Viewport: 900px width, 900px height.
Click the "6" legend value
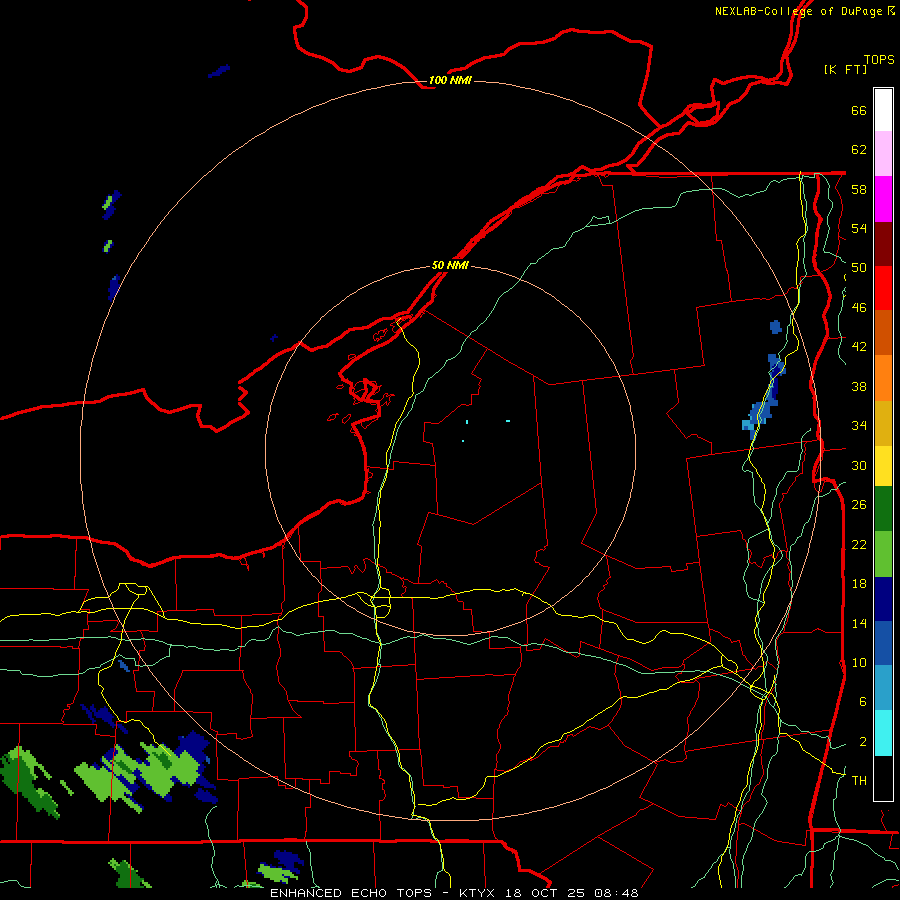862,702
